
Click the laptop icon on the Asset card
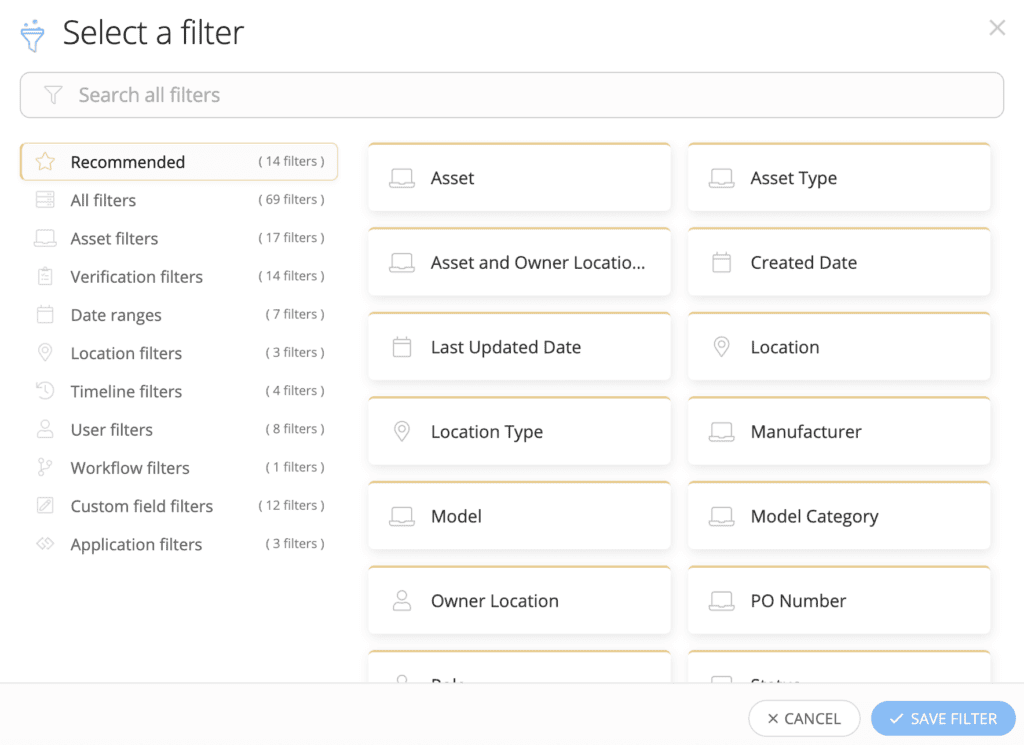[402, 178]
